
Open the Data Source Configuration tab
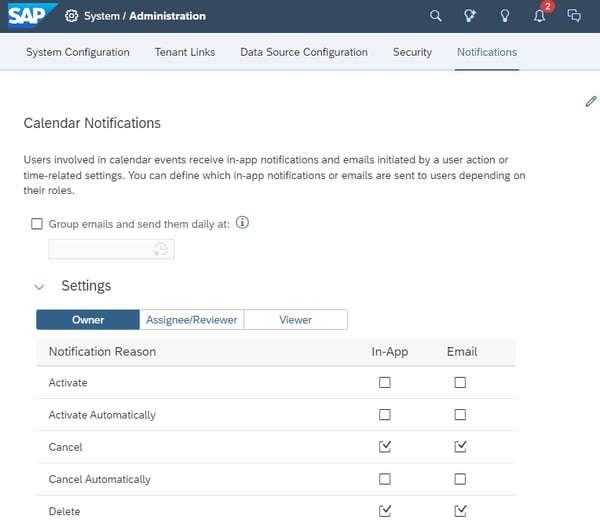[304, 52]
